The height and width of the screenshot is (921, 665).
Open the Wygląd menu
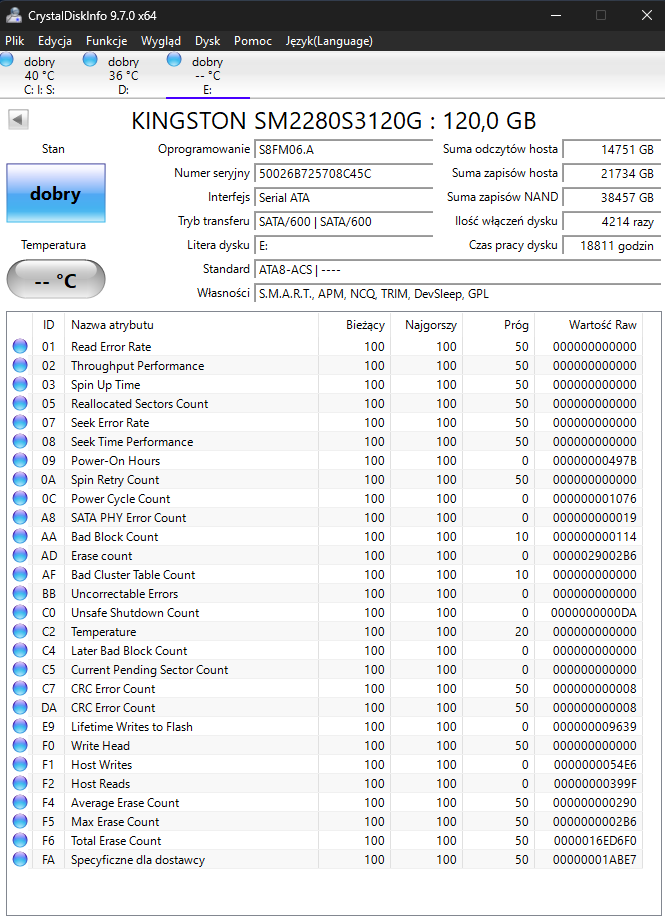[161, 41]
